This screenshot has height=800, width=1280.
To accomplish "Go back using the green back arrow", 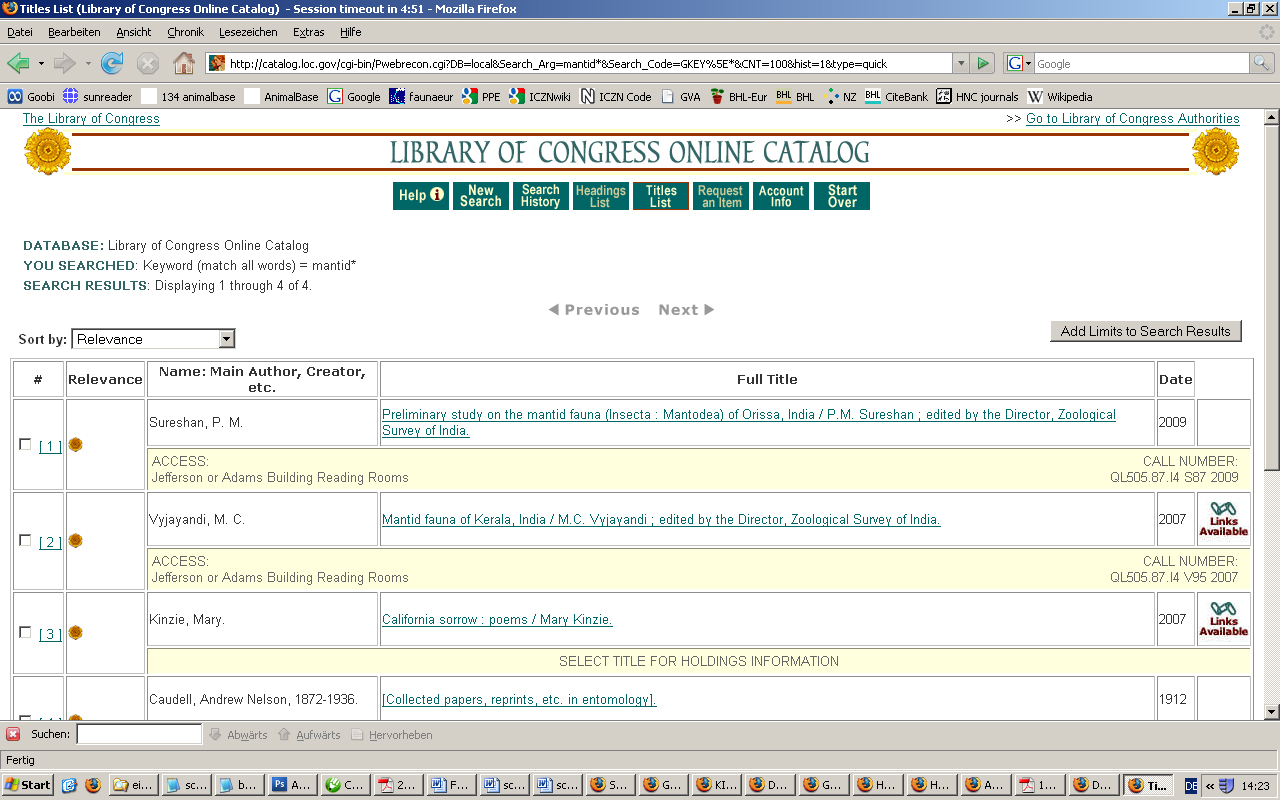I will (x=19, y=64).
